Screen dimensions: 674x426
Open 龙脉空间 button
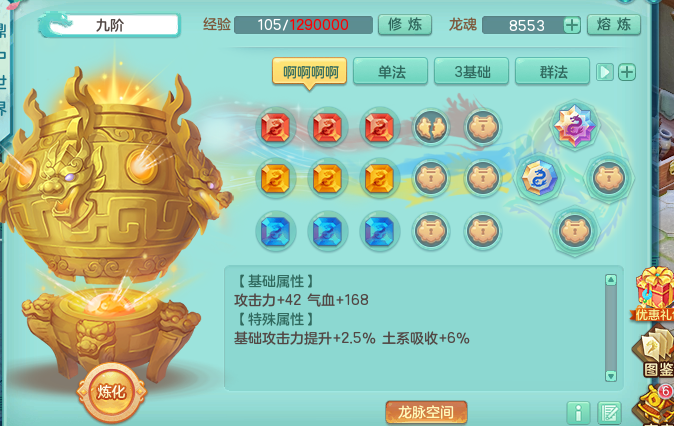tap(426, 412)
